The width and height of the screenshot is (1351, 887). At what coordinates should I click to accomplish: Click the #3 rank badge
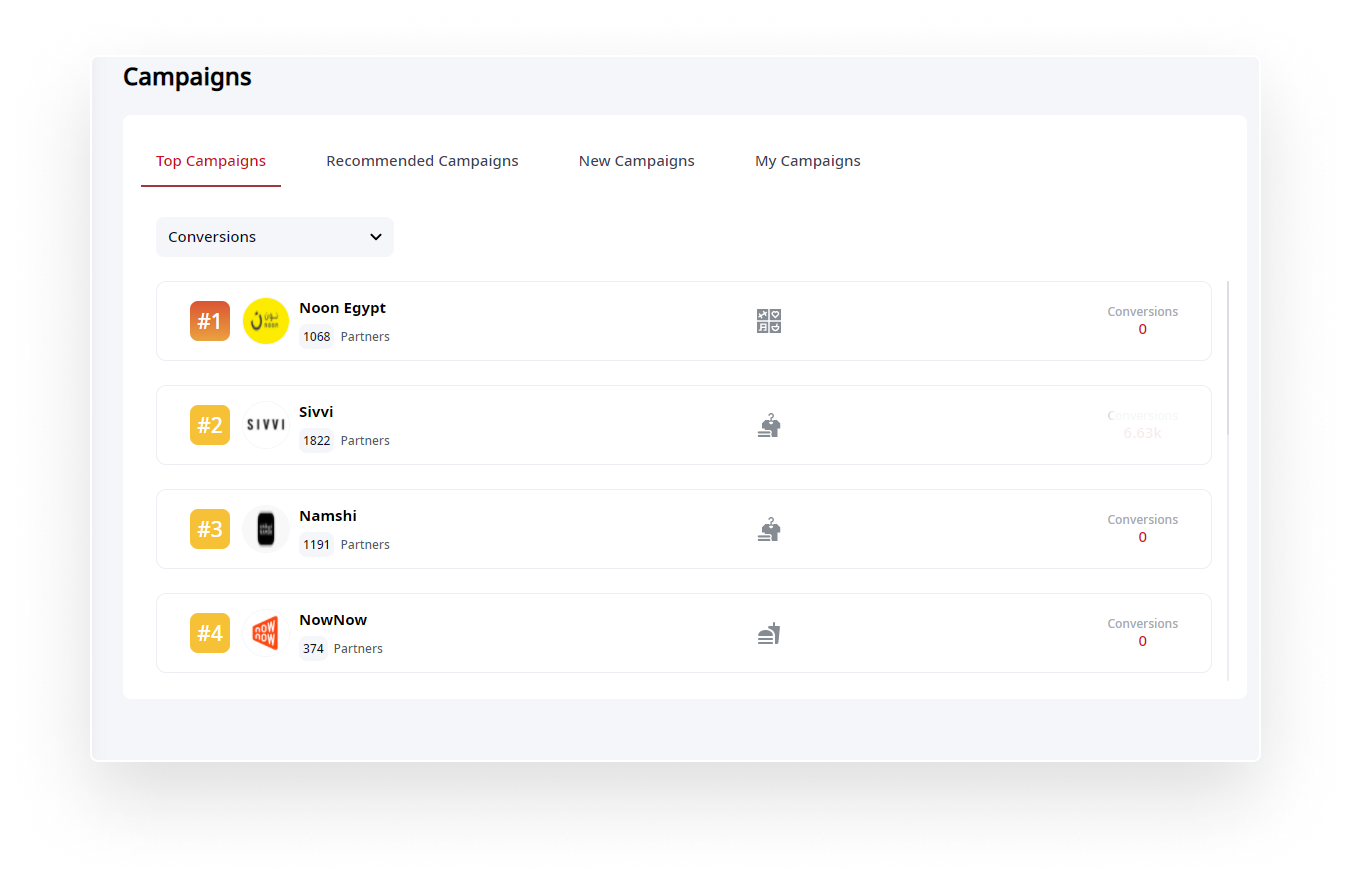210,529
